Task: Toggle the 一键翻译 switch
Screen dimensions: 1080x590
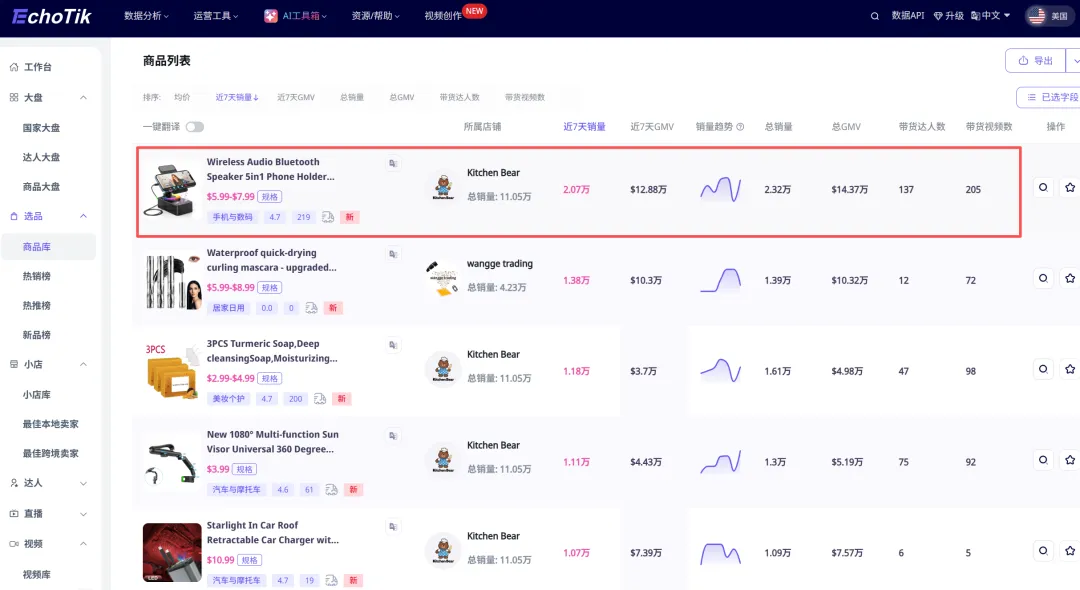Action: (x=195, y=127)
